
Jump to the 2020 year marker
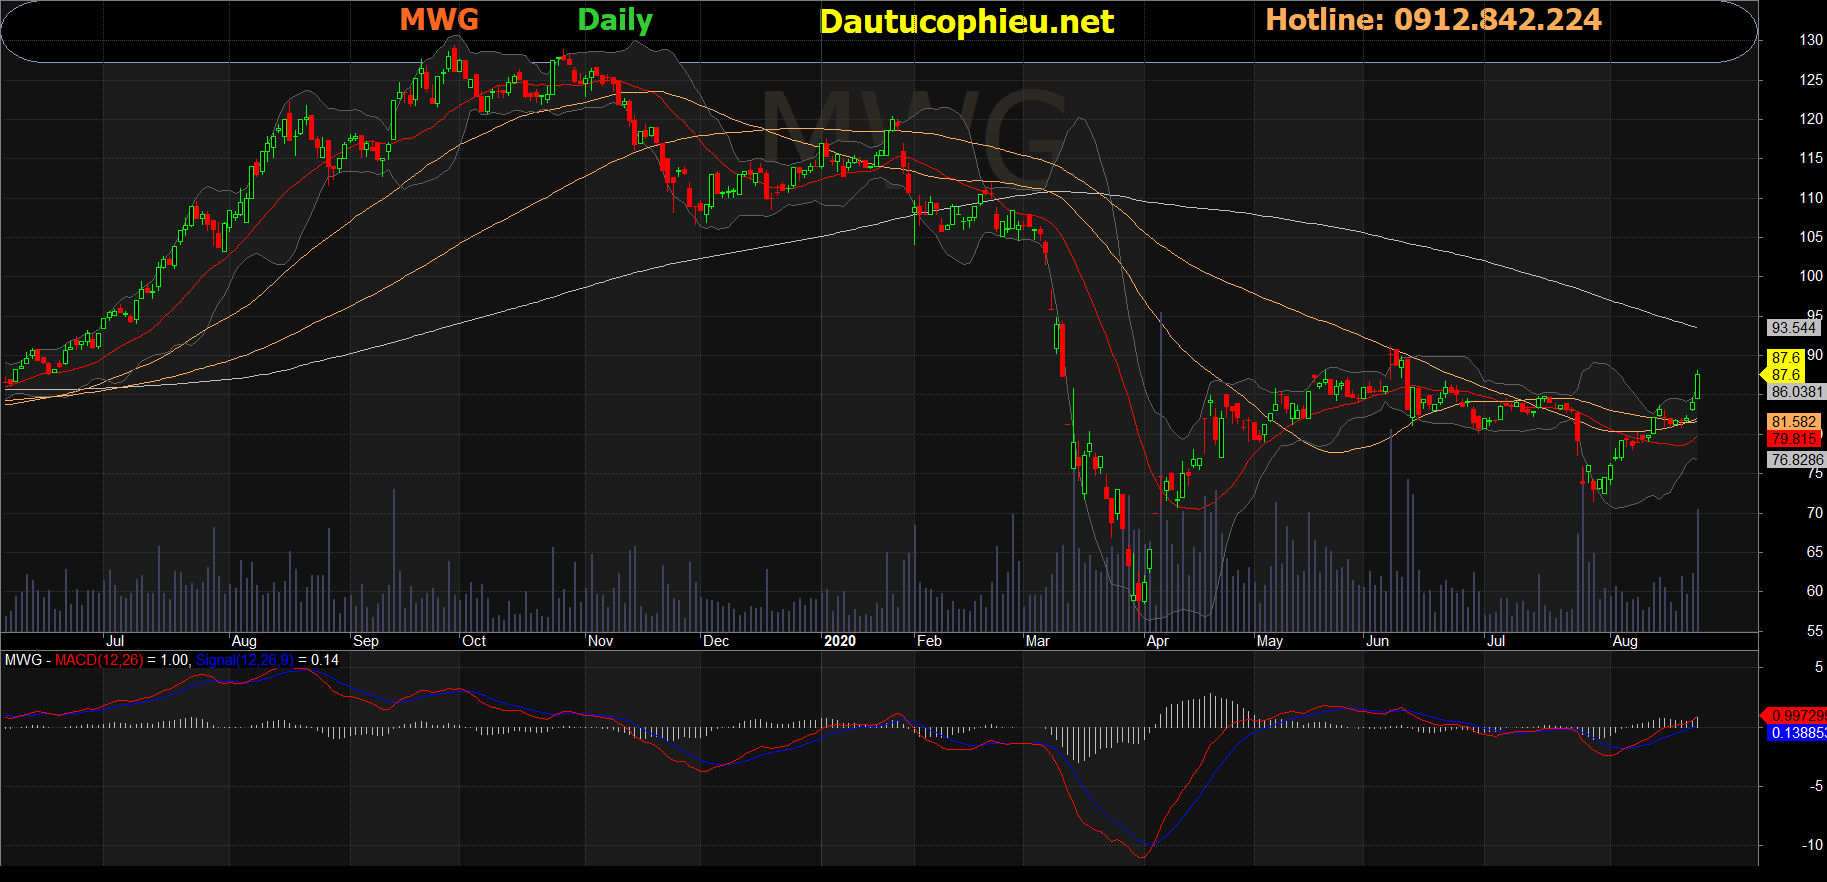coord(840,641)
